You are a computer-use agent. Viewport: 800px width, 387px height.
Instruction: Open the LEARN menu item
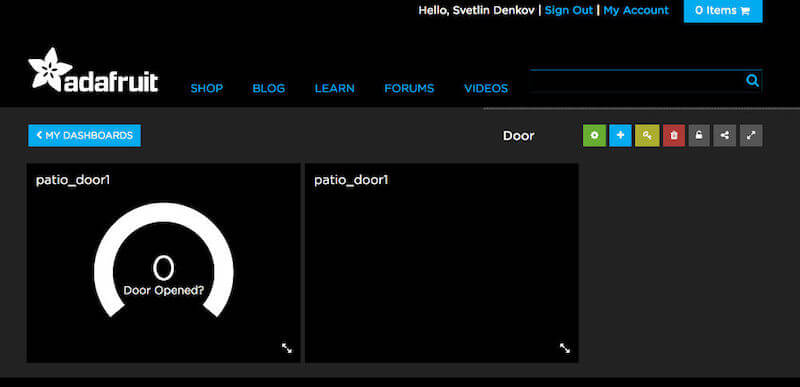335,89
